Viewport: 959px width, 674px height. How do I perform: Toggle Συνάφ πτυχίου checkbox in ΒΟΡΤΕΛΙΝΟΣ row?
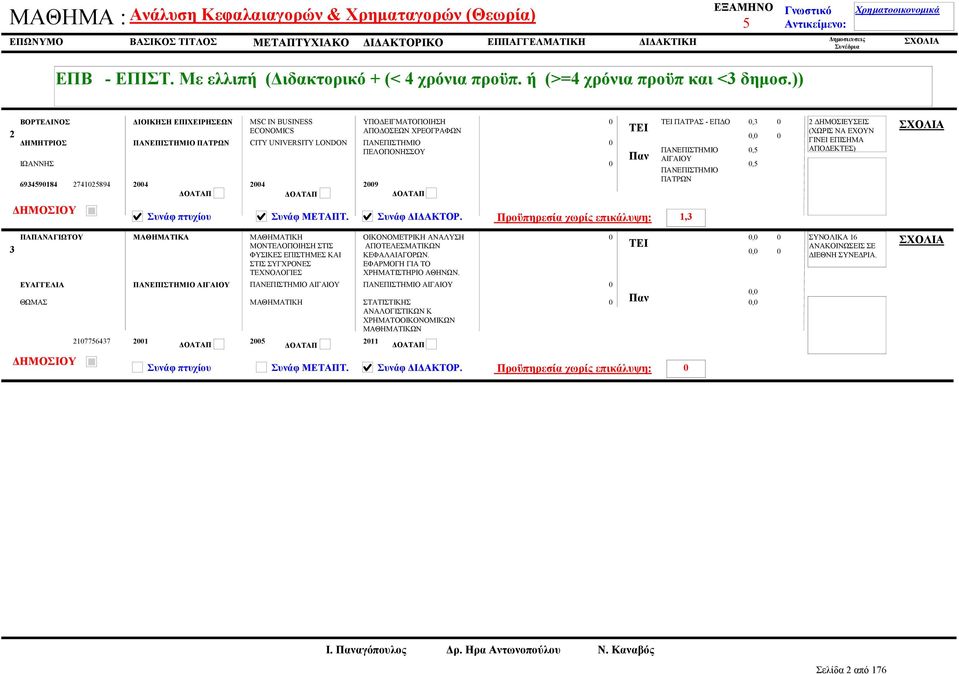(138, 217)
